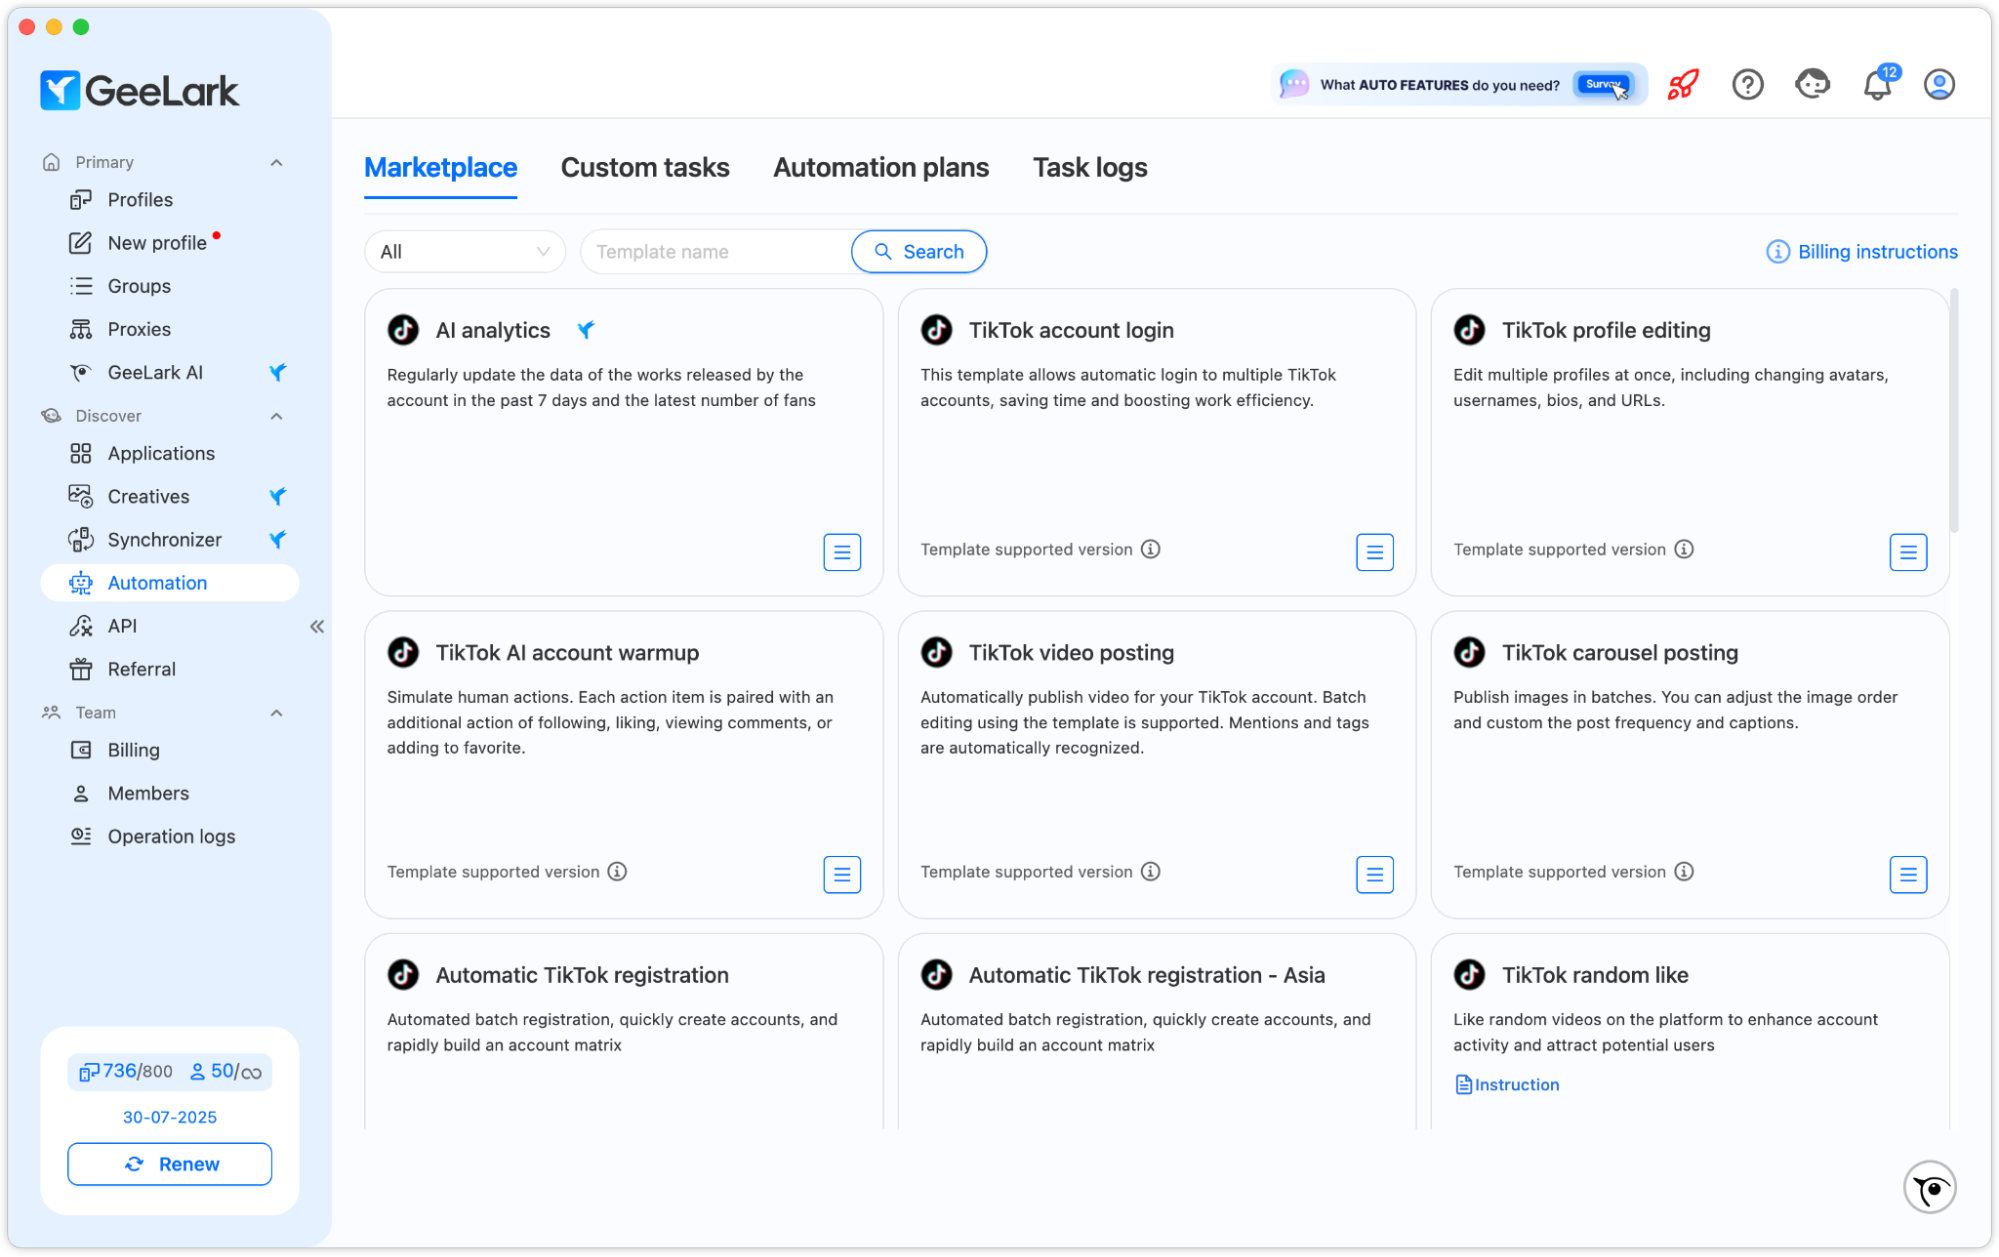Switch to the Marketplace tab
Viewport: 1999px width, 1257px height.
(440, 168)
